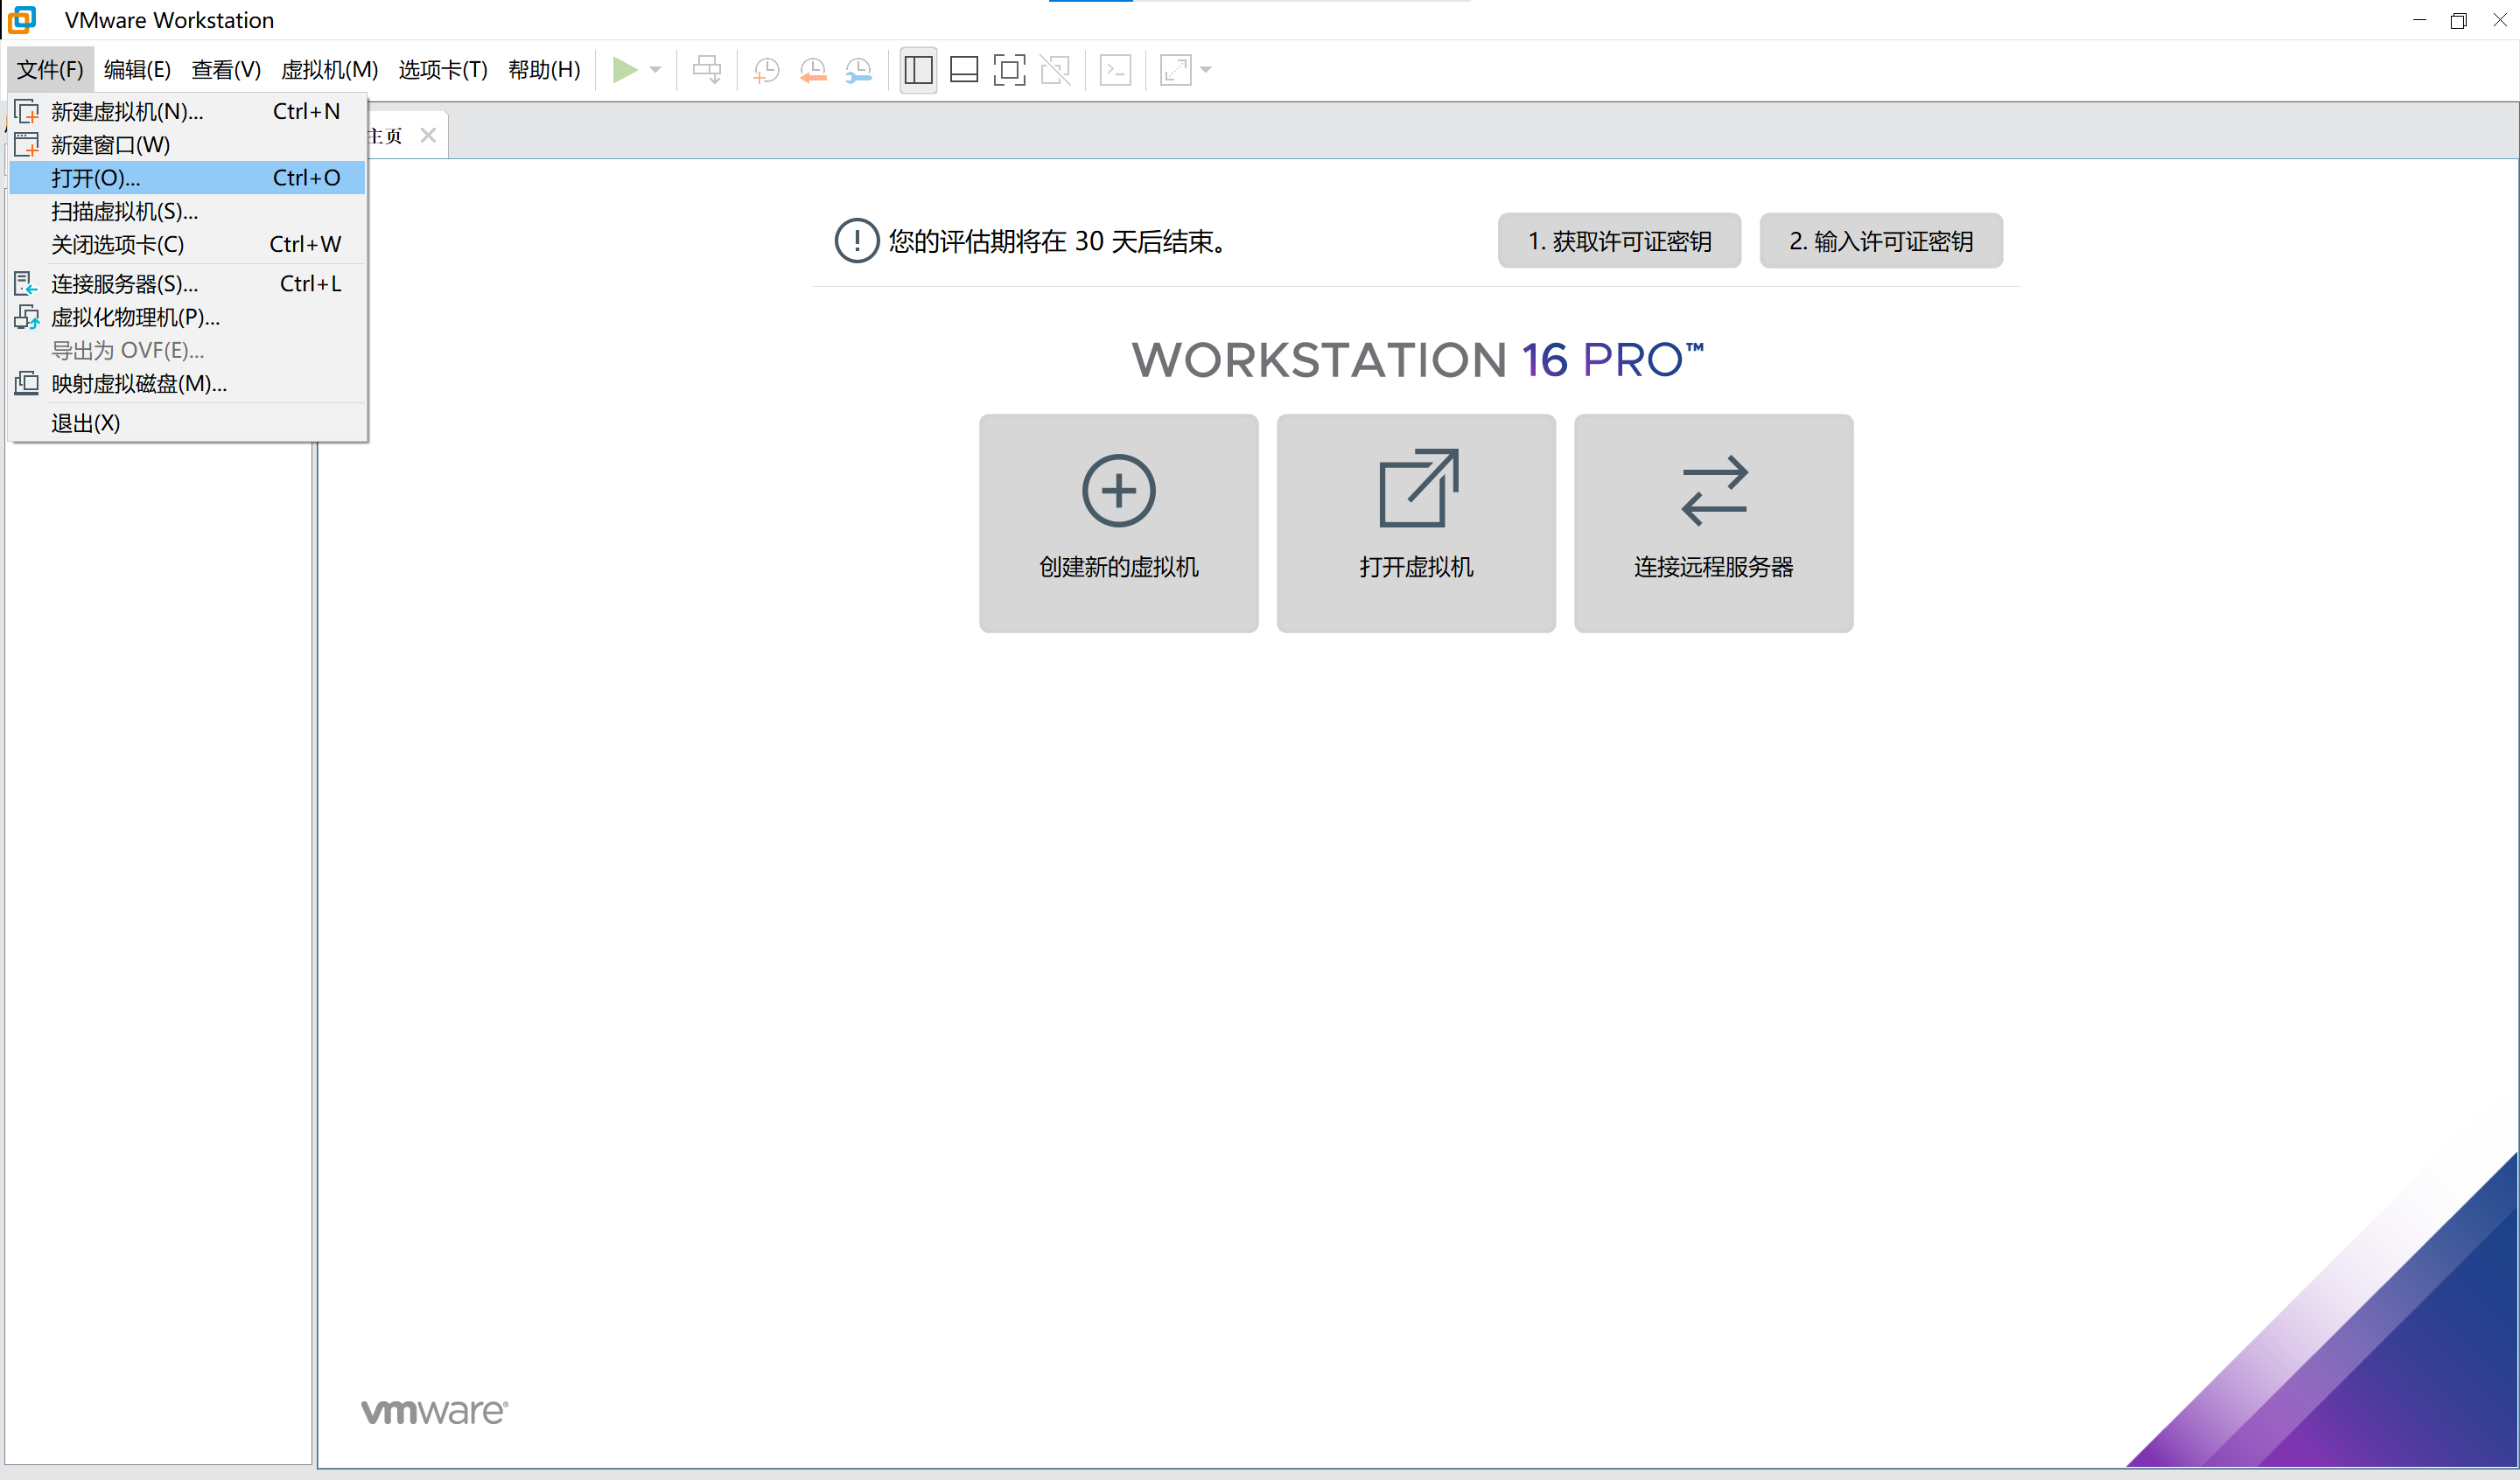Viewport: 2520px width, 1480px height.
Task: Click the Revert to Snapshot icon
Action: coord(813,70)
